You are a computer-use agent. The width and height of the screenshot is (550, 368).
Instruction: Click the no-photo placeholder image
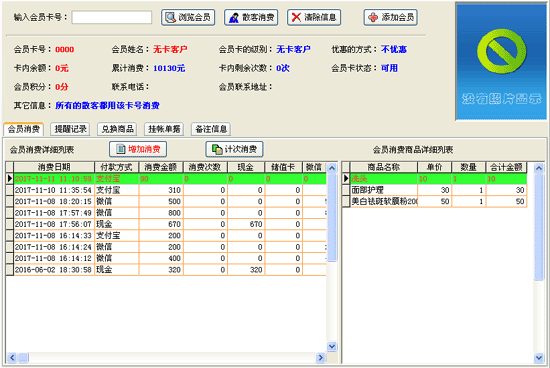[x=501, y=61]
